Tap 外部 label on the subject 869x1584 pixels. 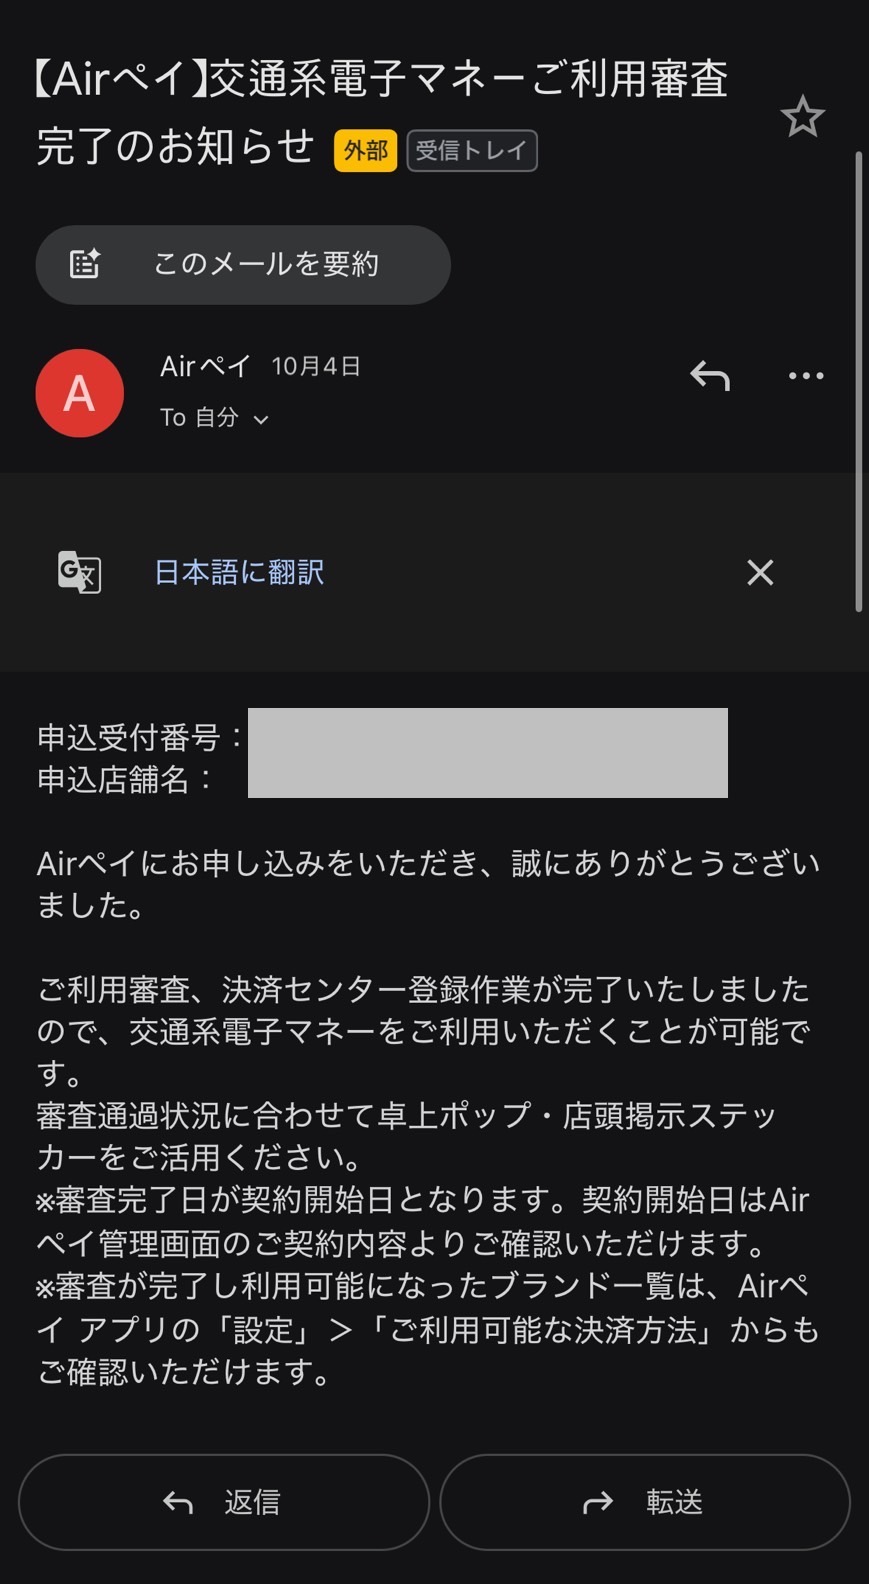(364, 150)
